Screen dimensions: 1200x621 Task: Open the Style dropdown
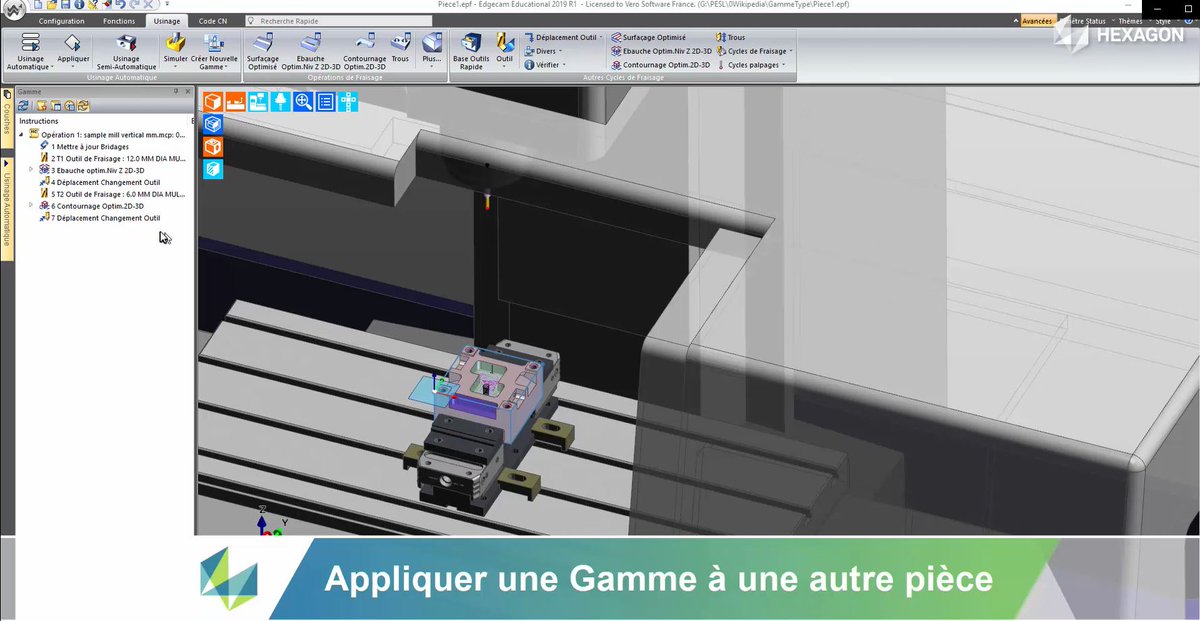[1165, 20]
